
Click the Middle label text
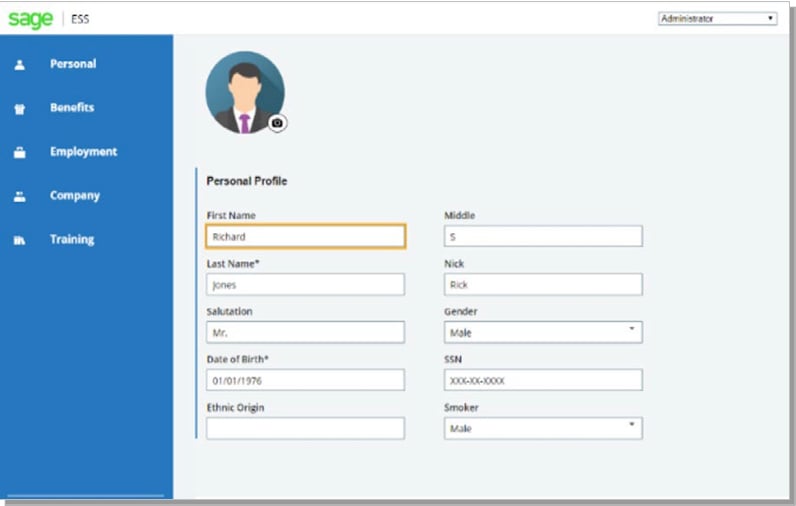point(460,216)
